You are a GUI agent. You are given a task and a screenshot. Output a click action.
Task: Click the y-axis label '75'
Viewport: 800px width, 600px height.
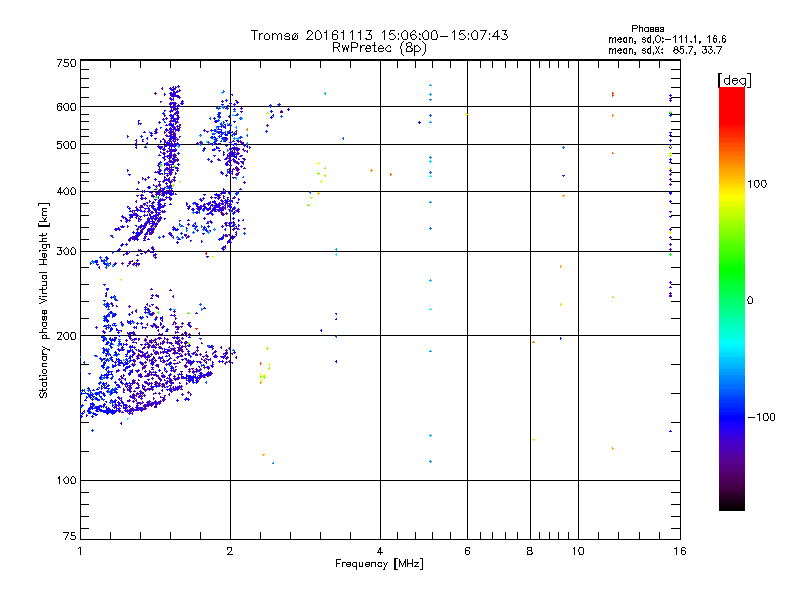(x=69, y=536)
